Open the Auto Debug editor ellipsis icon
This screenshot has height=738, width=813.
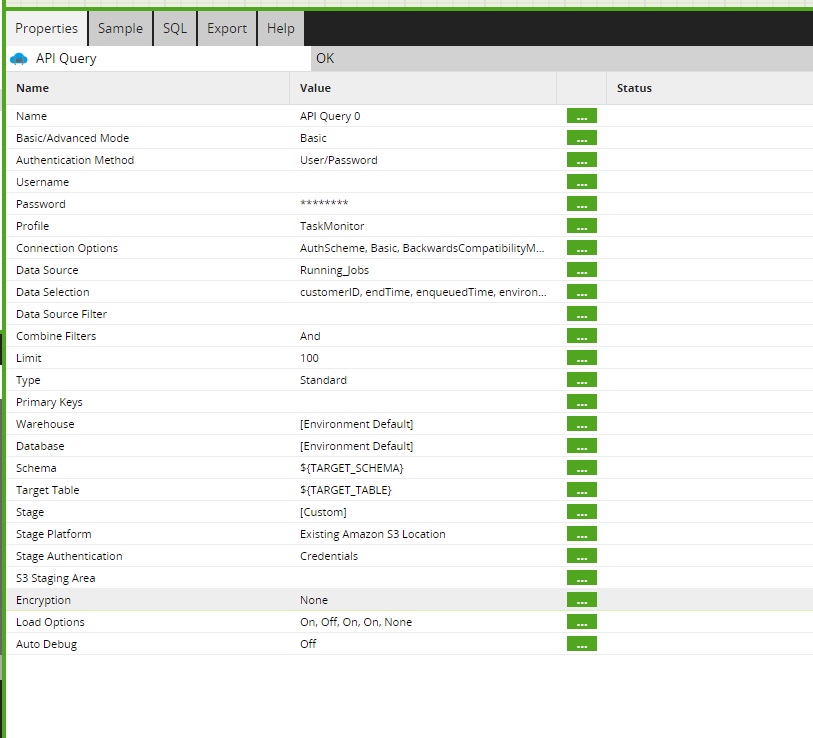tap(581, 643)
